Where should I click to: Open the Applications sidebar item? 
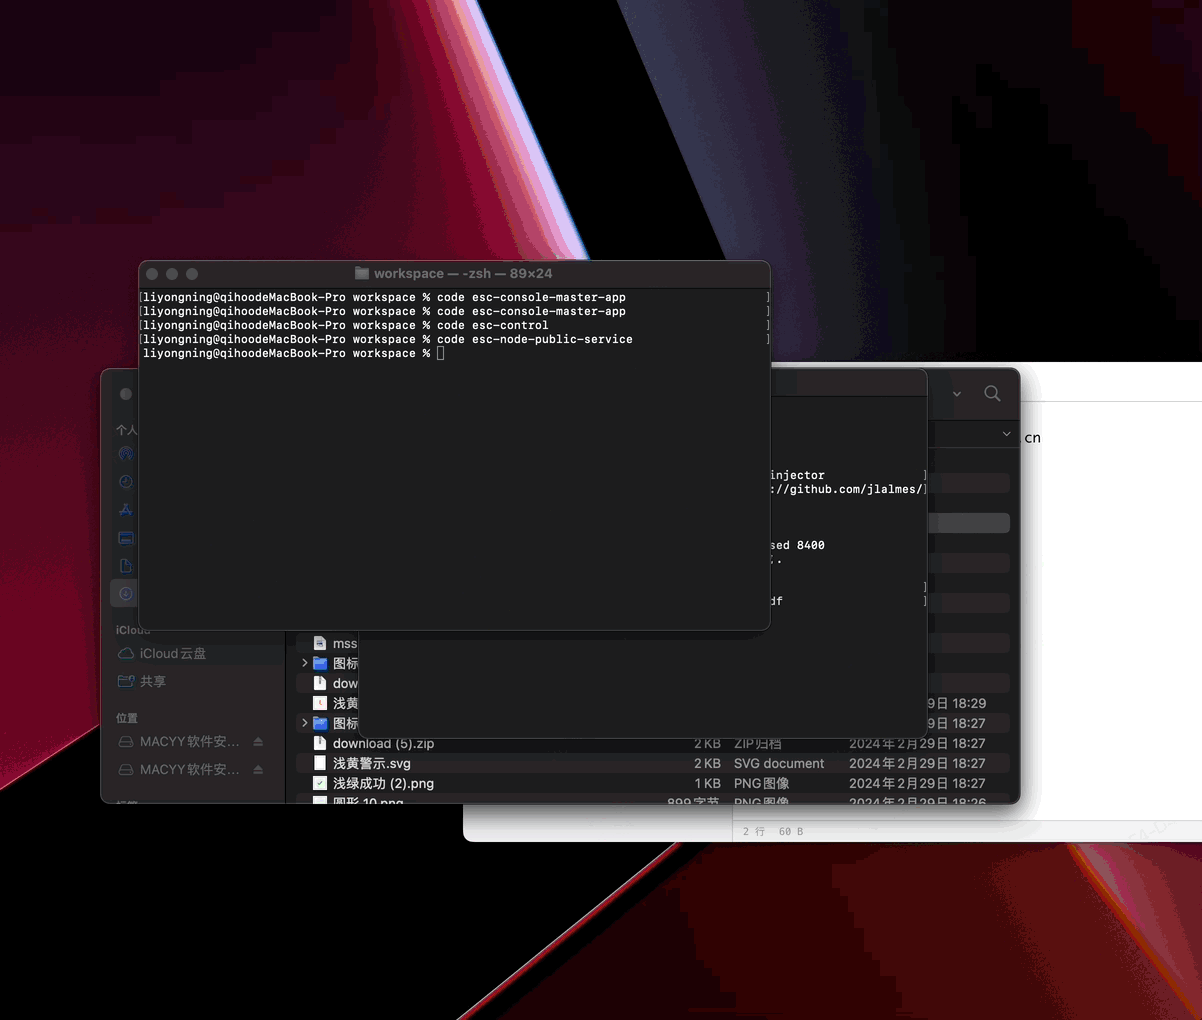pos(125,509)
